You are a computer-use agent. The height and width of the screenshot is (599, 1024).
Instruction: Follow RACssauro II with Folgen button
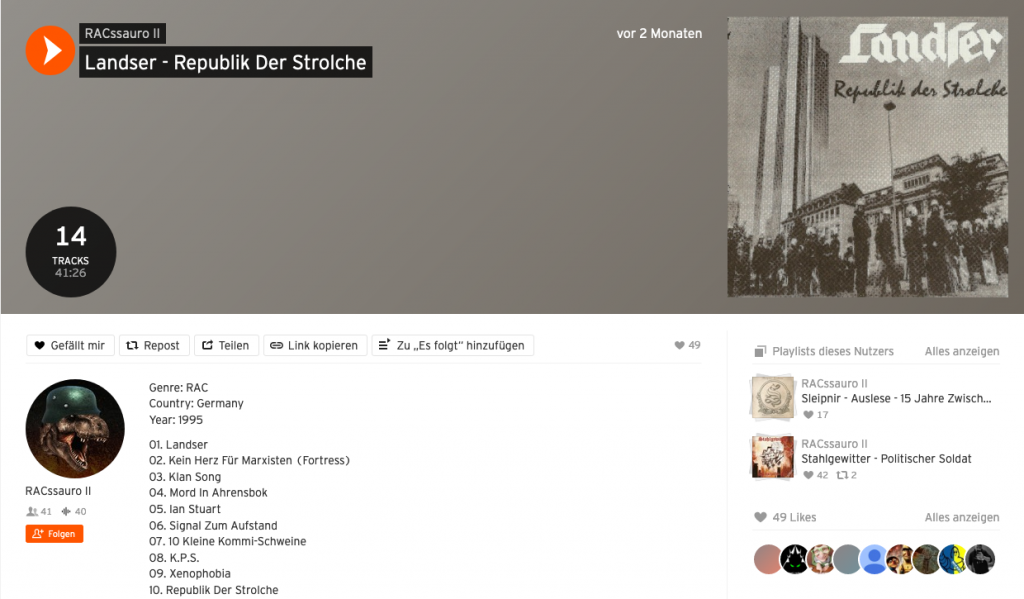coord(54,534)
